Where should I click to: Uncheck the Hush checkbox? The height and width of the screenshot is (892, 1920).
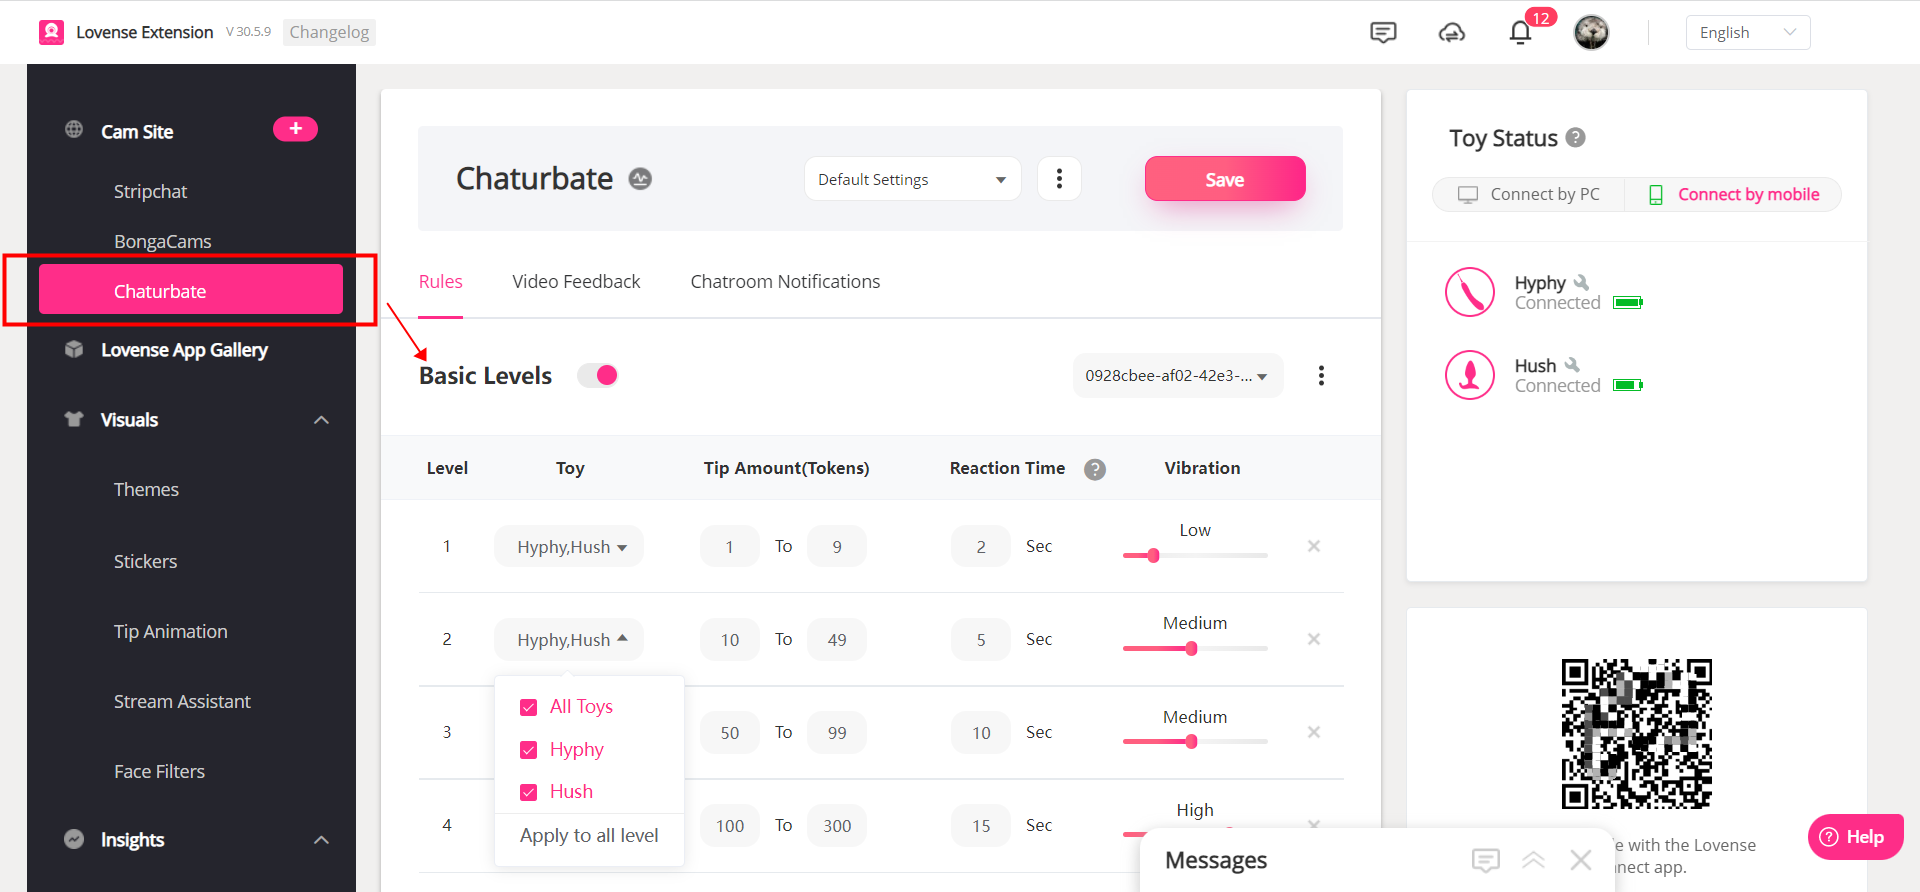(529, 792)
